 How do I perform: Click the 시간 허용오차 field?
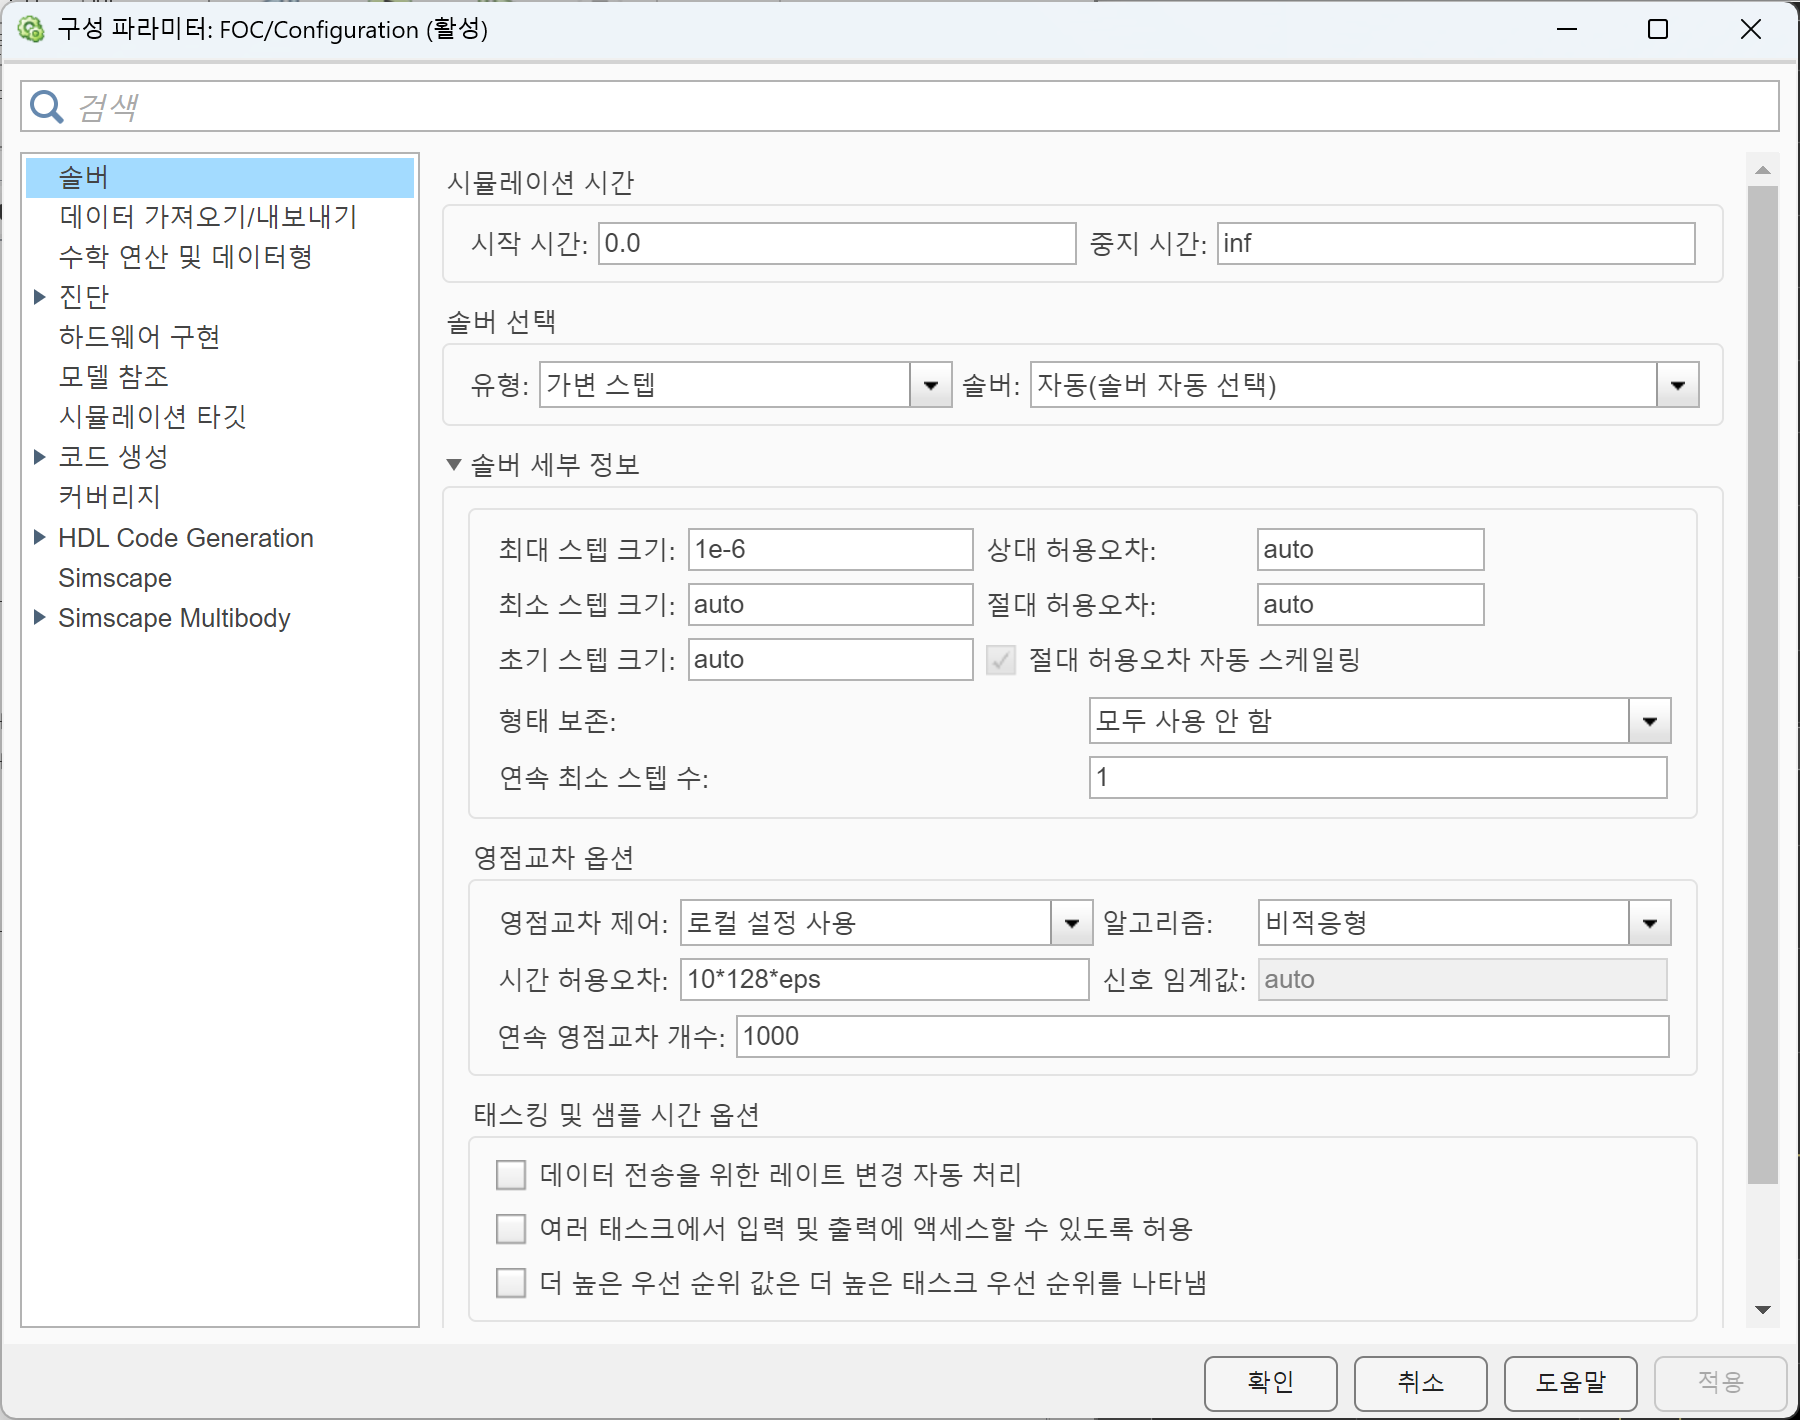885,980
